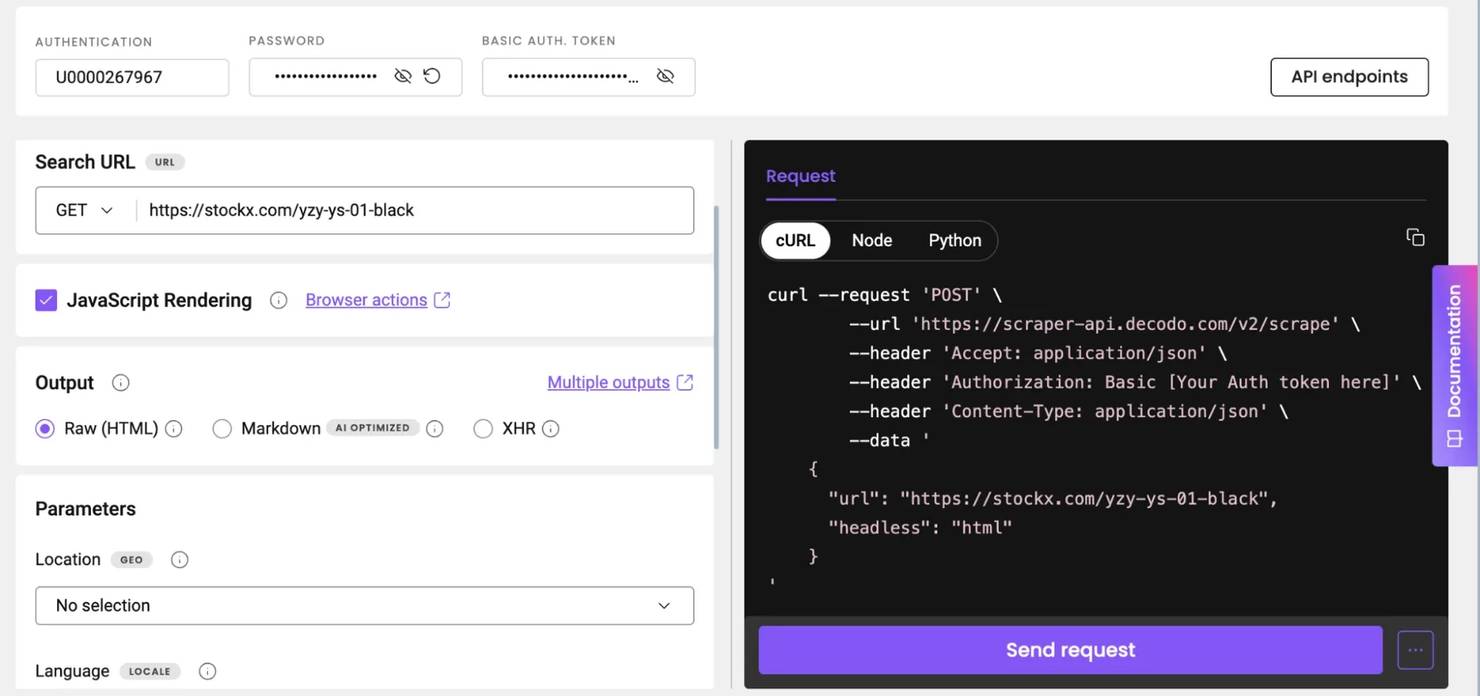Click info icon beside XHR option

pyautogui.click(x=551, y=429)
